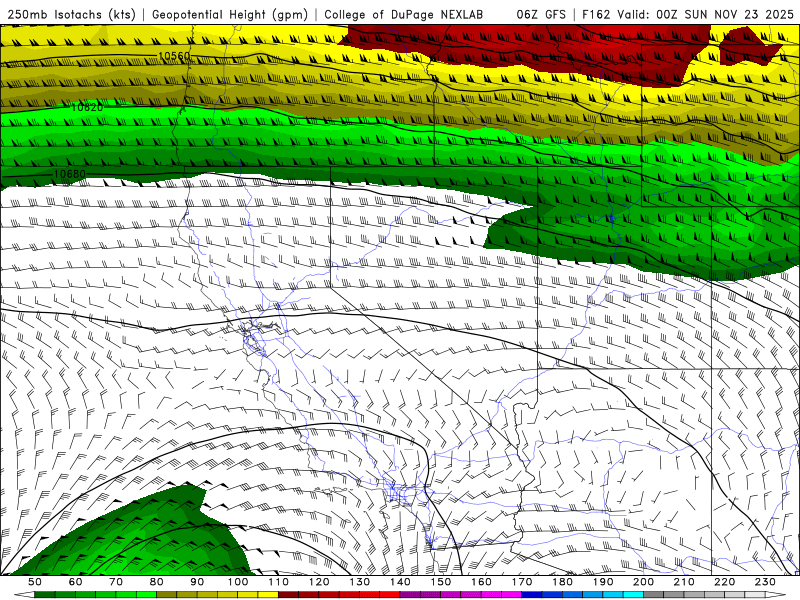This screenshot has height=600, width=800.
Task: Click the 70 value on the color scale
Action: pos(116,582)
